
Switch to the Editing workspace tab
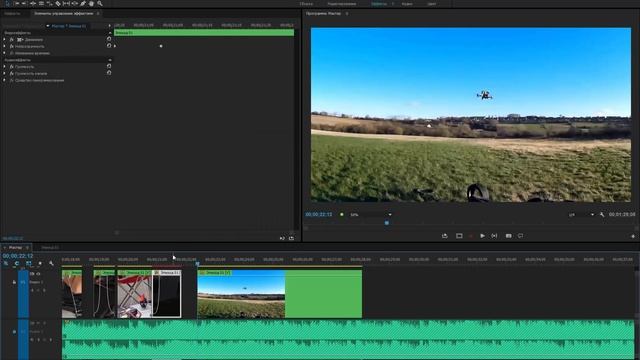(x=342, y=4)
